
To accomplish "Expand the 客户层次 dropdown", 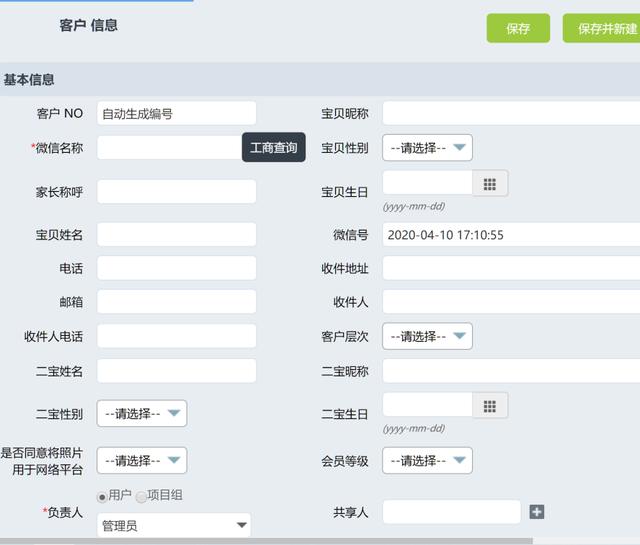I will [x=427, y=336].
